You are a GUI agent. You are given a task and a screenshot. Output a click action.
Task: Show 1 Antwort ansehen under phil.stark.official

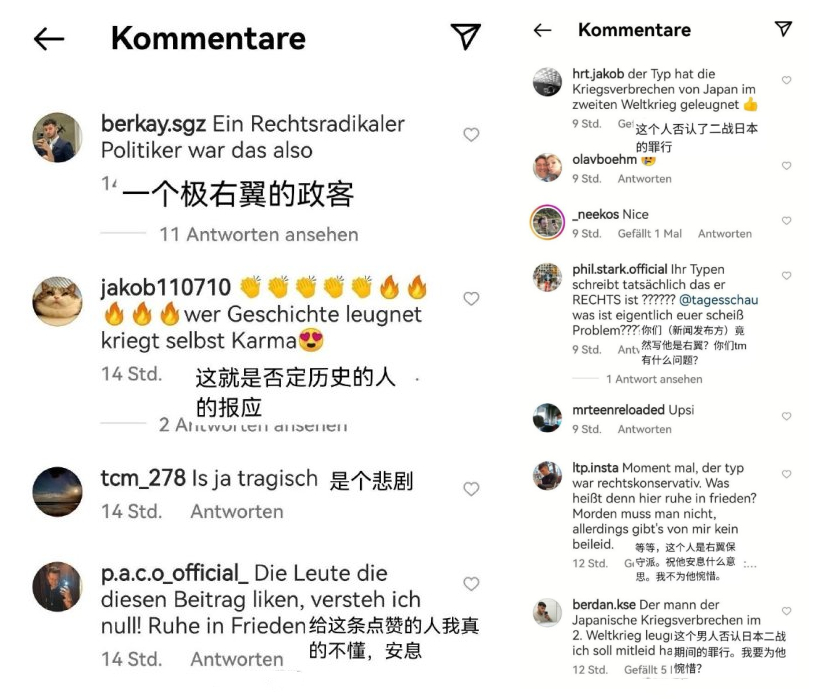click(654, 379)
